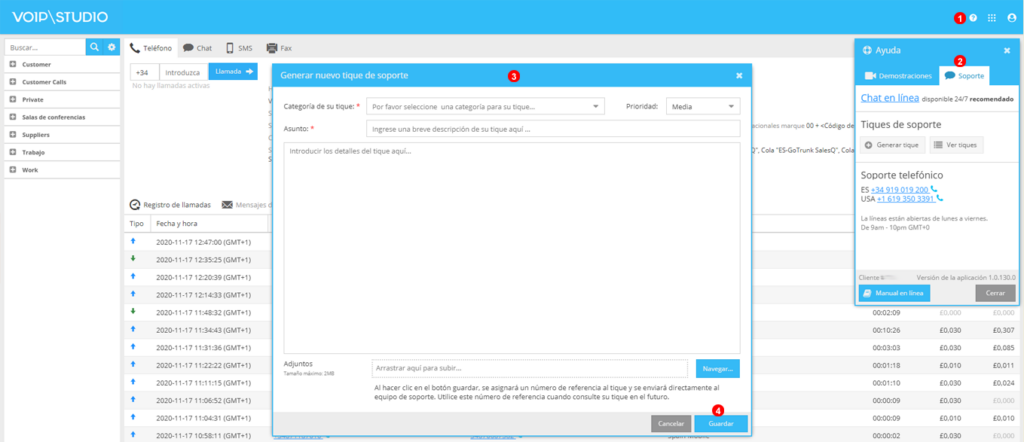1024x442 pixels.
Task: Close the Ayuda help panel with X
Action: tap(1006, 50)
